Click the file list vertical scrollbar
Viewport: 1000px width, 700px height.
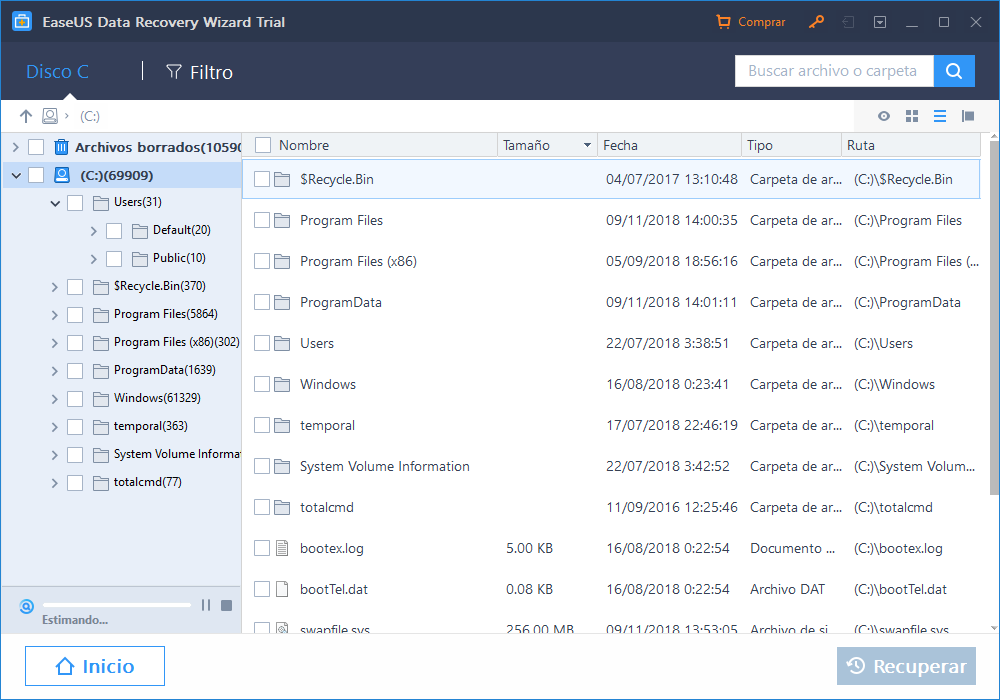(994, 317)
